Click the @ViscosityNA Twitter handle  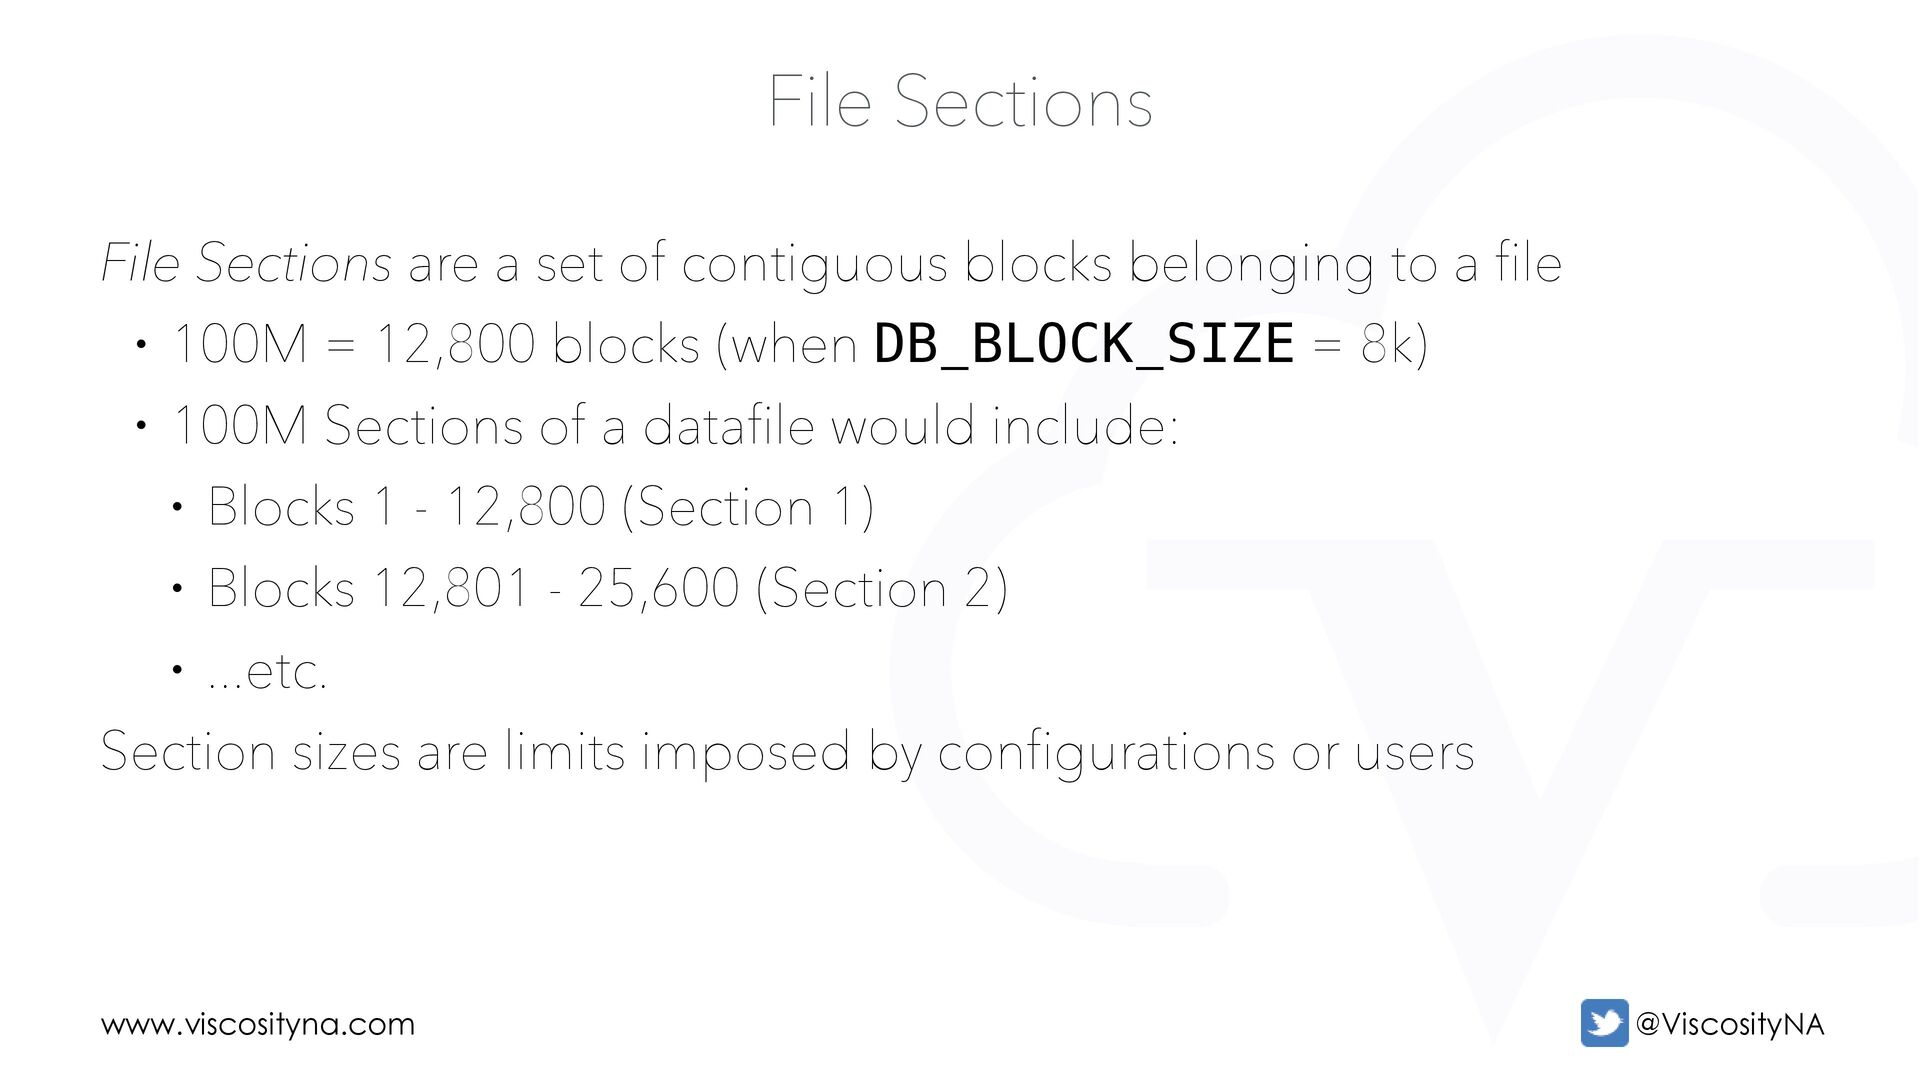1730,1024
